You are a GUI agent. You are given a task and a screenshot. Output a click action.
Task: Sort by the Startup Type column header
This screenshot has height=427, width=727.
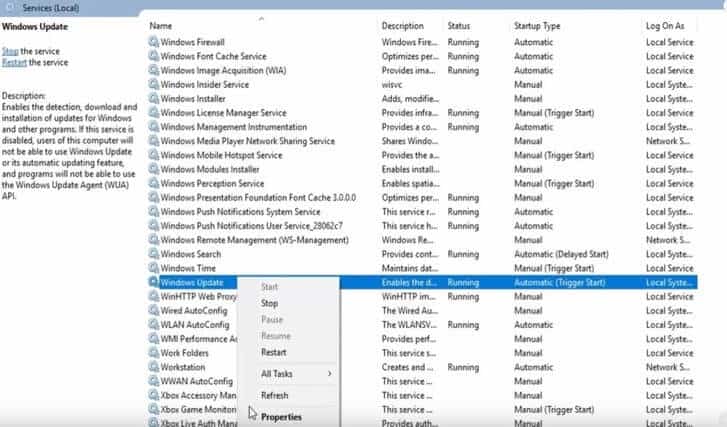click(x=537, y=26)
